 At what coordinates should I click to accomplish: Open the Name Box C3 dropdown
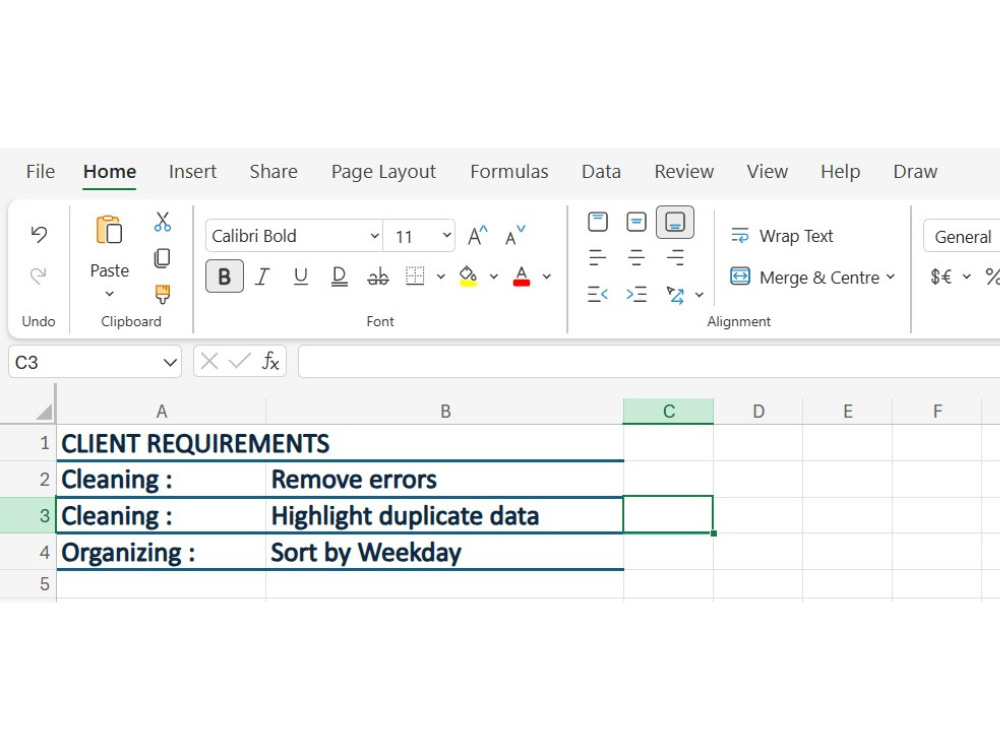coord(170,362)
